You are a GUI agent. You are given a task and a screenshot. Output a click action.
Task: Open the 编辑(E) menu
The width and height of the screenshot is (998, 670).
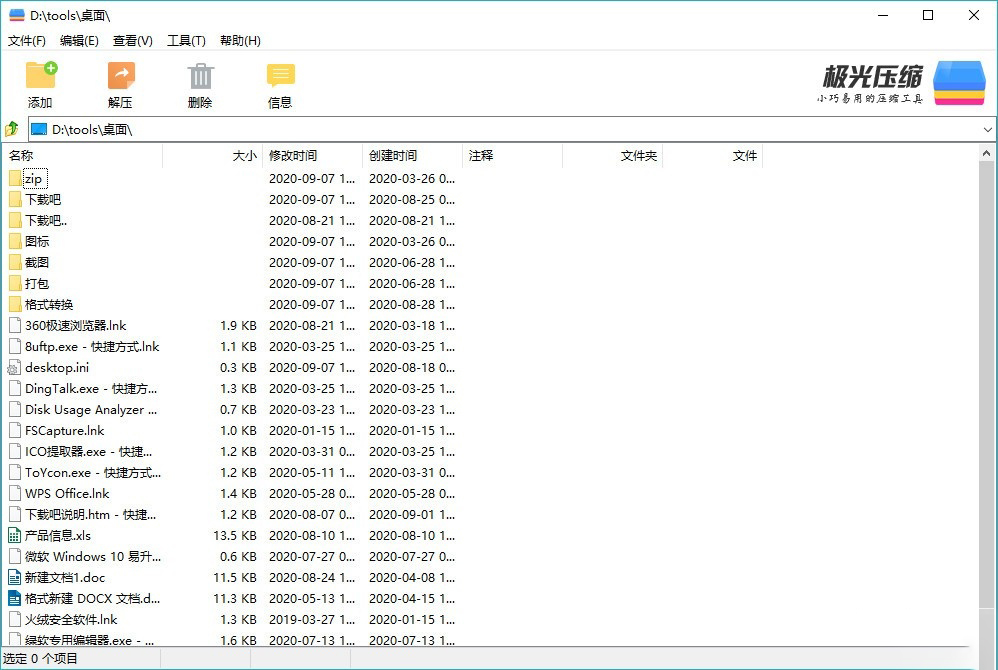(79, 41)
